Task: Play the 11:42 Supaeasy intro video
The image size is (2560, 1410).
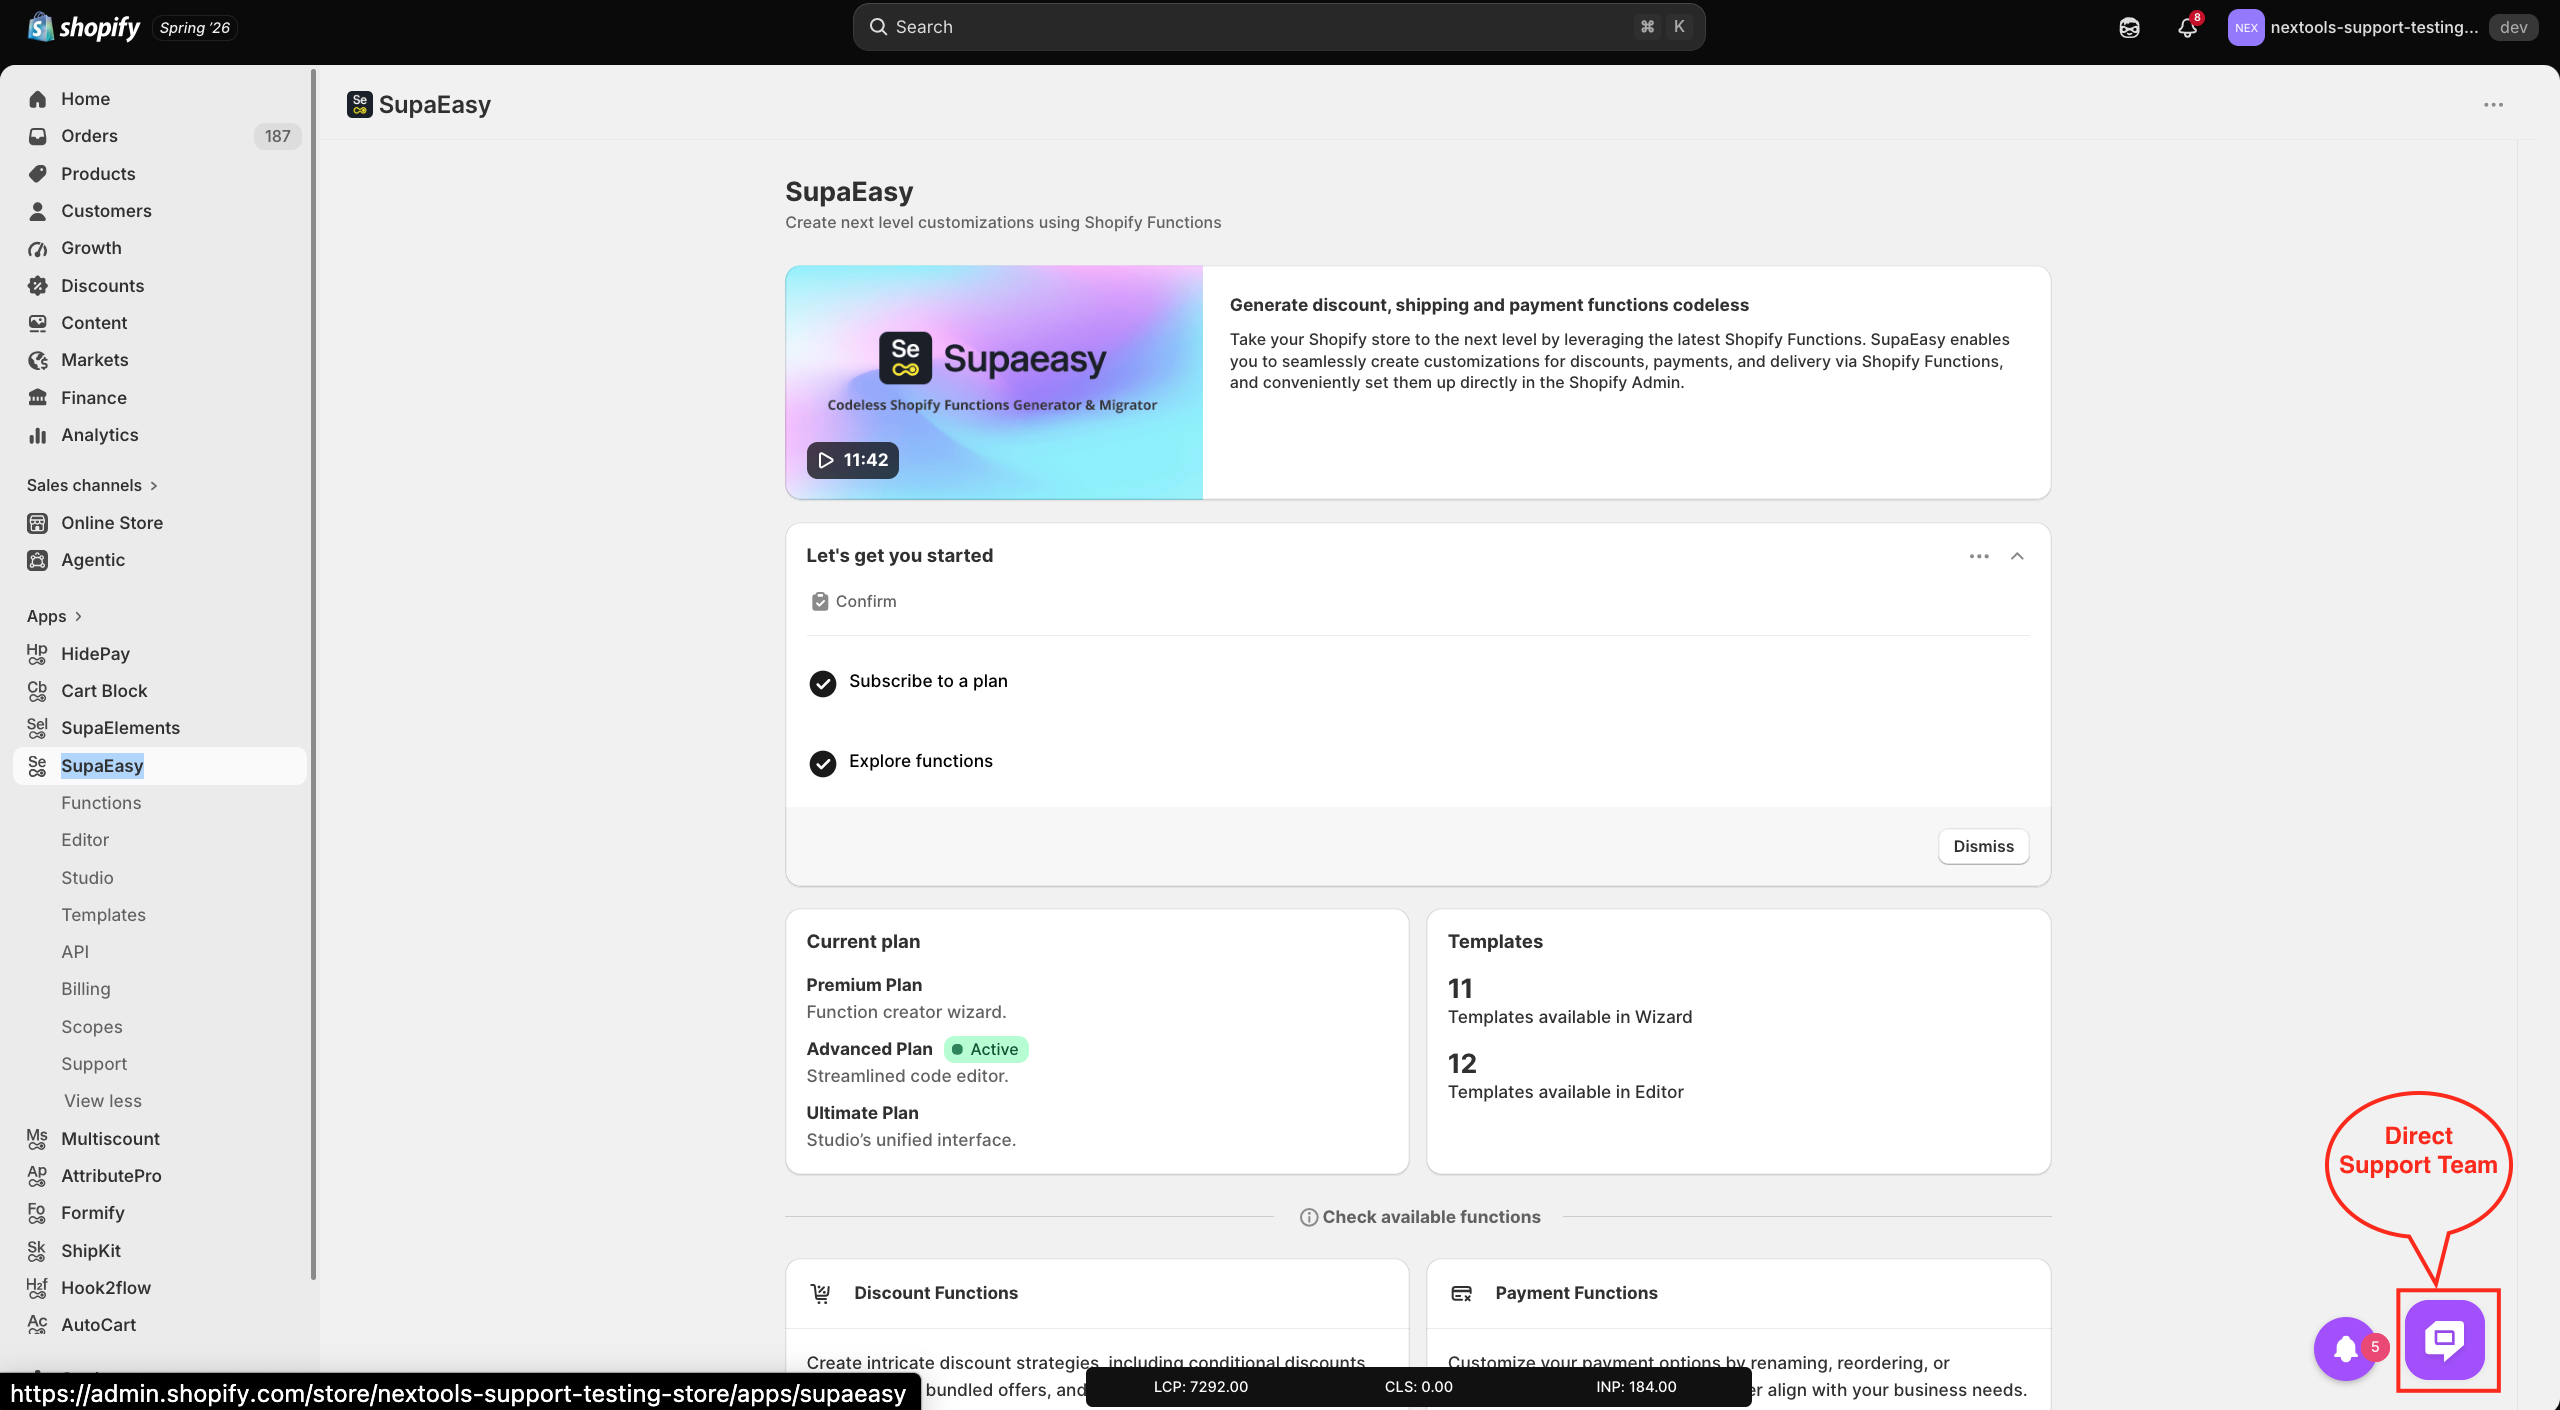Action: coord(853,460)
